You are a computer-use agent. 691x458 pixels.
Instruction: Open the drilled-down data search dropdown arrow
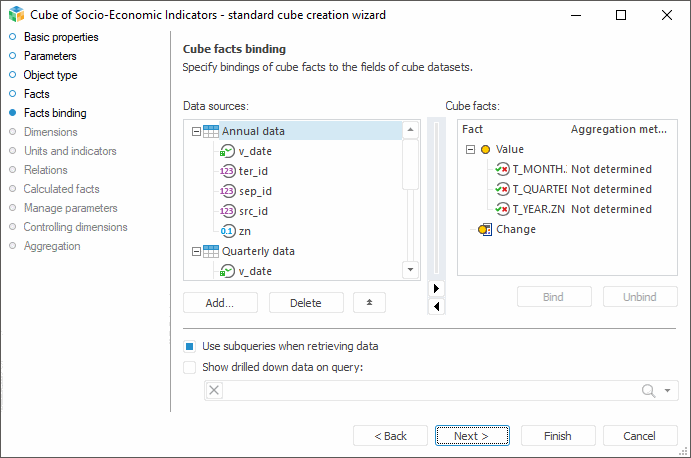pos(668,391)
